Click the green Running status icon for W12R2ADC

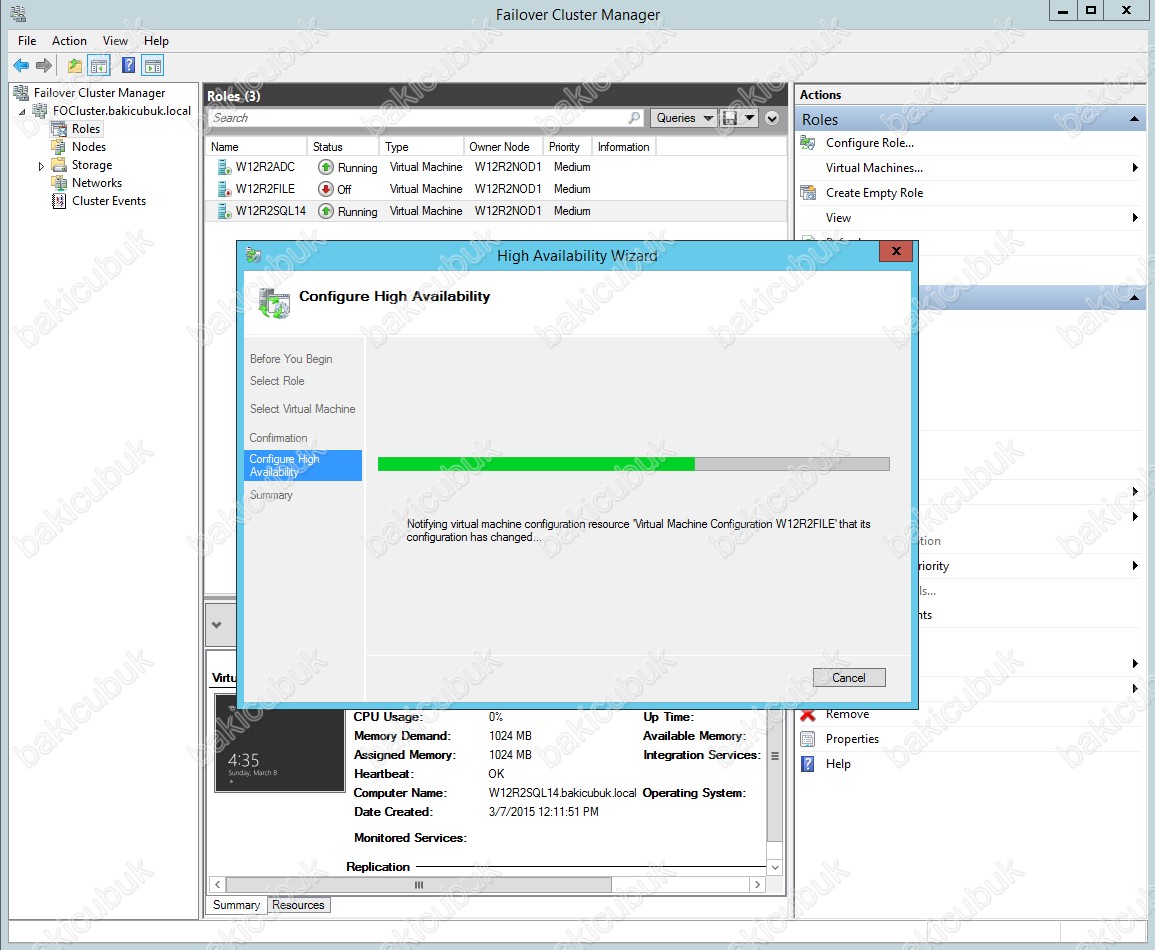326,167
